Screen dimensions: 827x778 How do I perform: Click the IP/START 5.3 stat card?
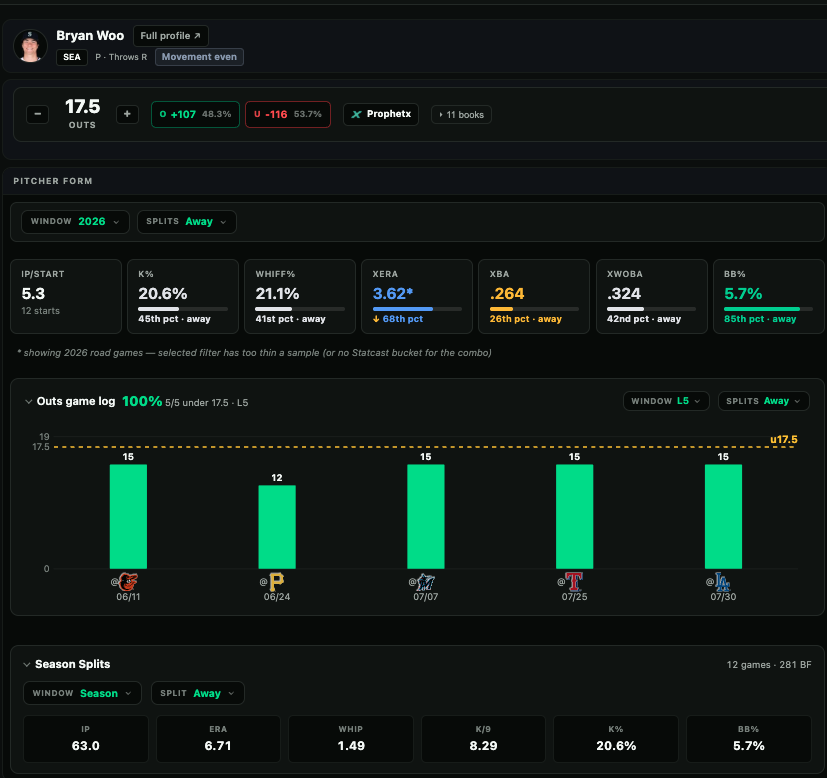66,296
